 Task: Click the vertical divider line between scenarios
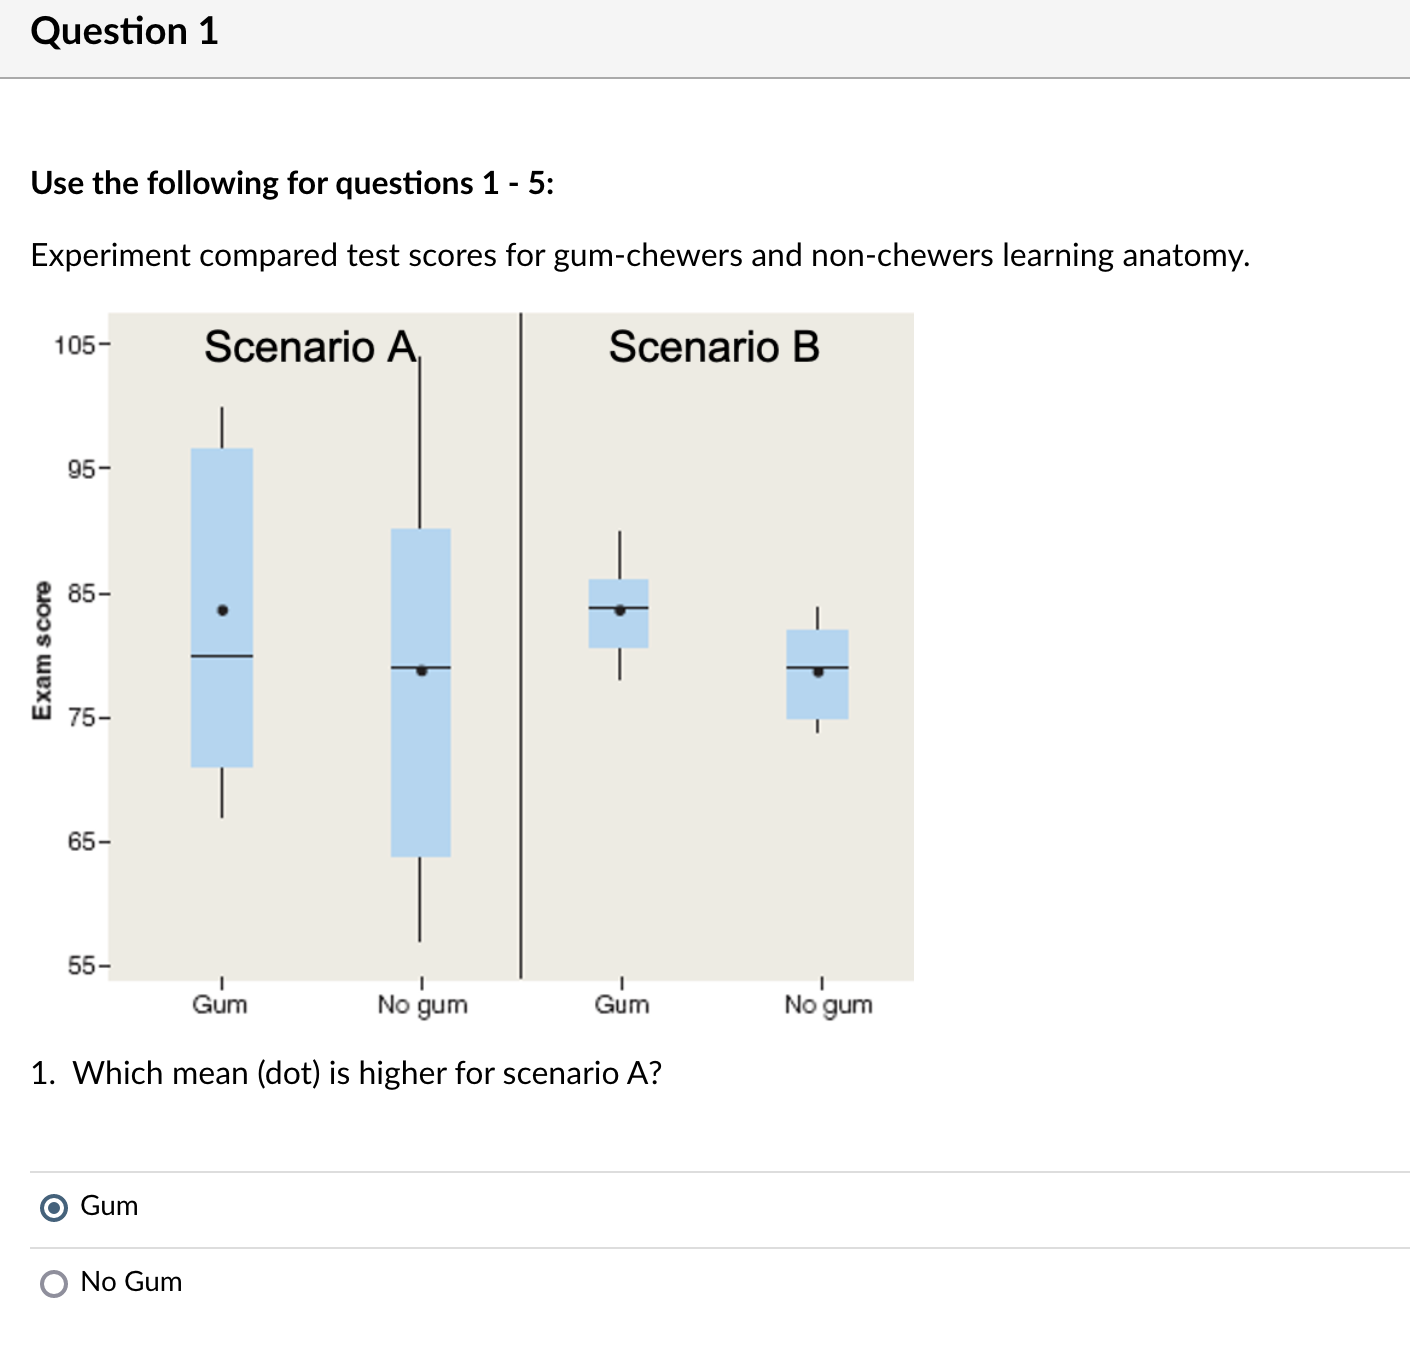coord(520,646)
